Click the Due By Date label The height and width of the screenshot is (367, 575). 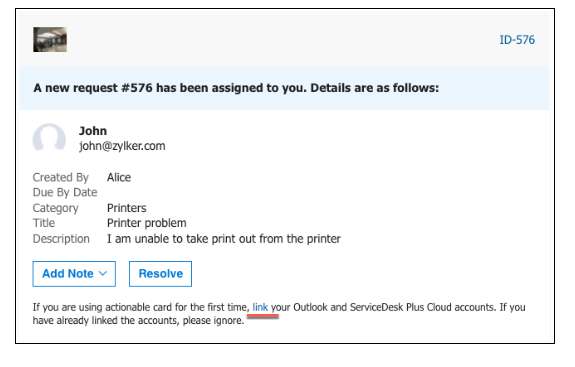pos(65,192)
